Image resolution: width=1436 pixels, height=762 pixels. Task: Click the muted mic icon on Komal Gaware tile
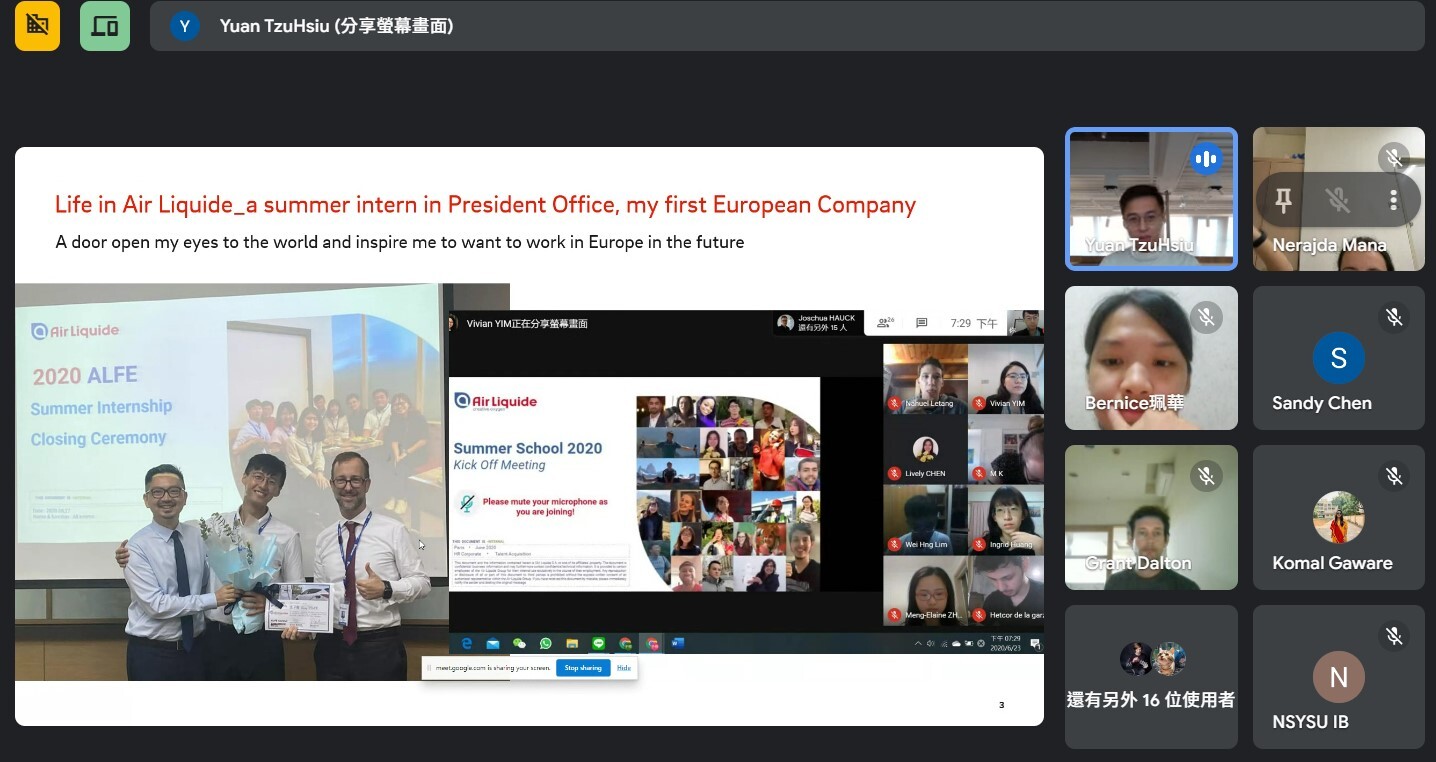tap(1393, 476)
